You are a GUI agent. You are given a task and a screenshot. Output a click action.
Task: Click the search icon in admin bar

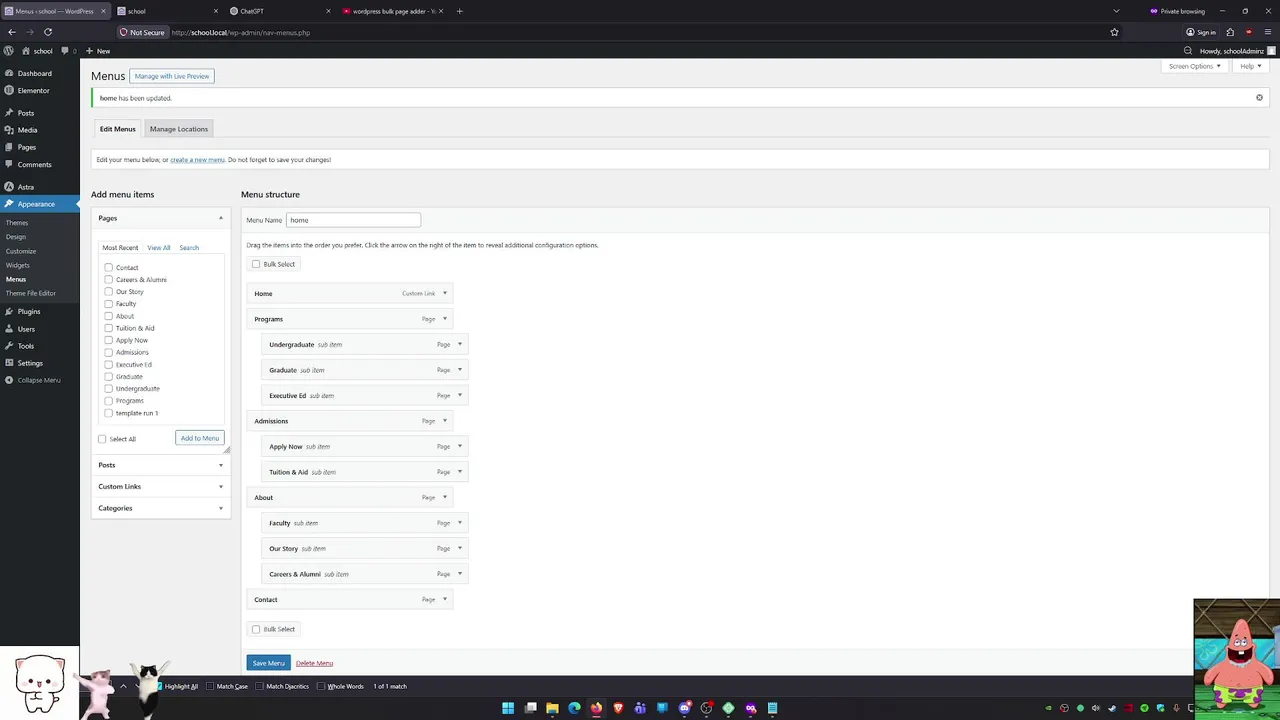[x=1188, y=51]
